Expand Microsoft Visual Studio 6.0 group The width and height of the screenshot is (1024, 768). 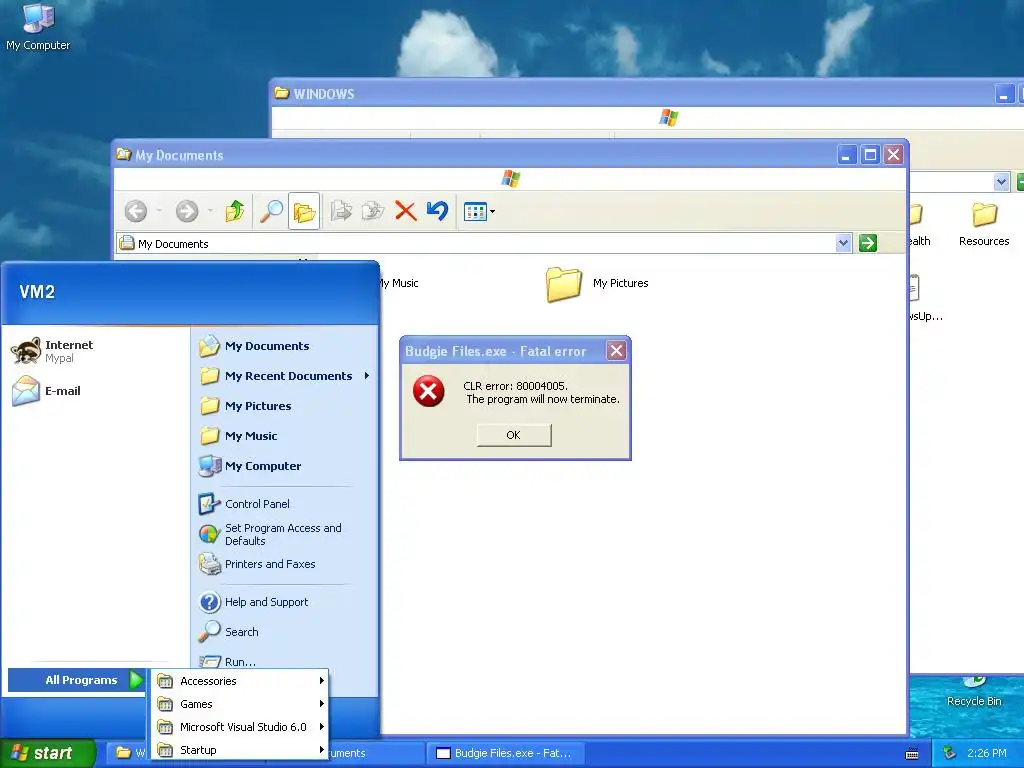(240, 727)
